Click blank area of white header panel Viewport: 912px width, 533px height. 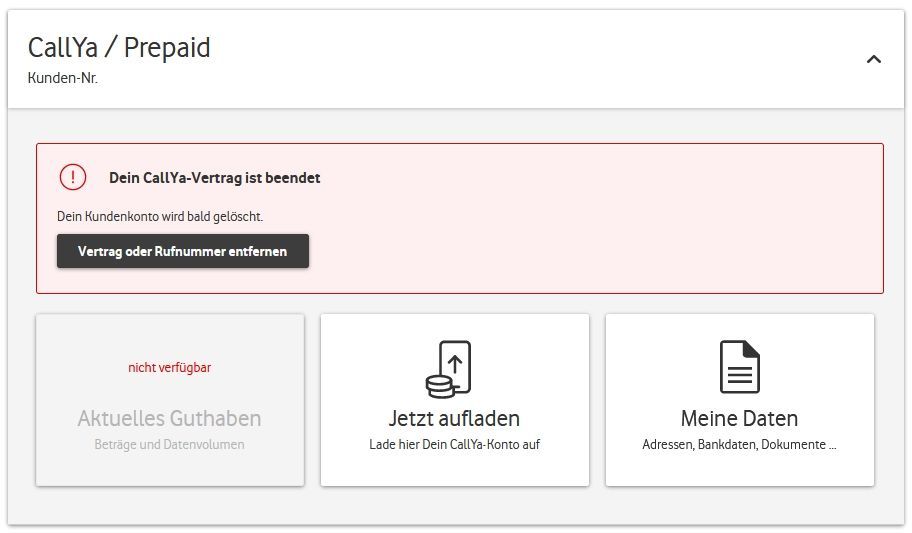(x=523, y=58)
